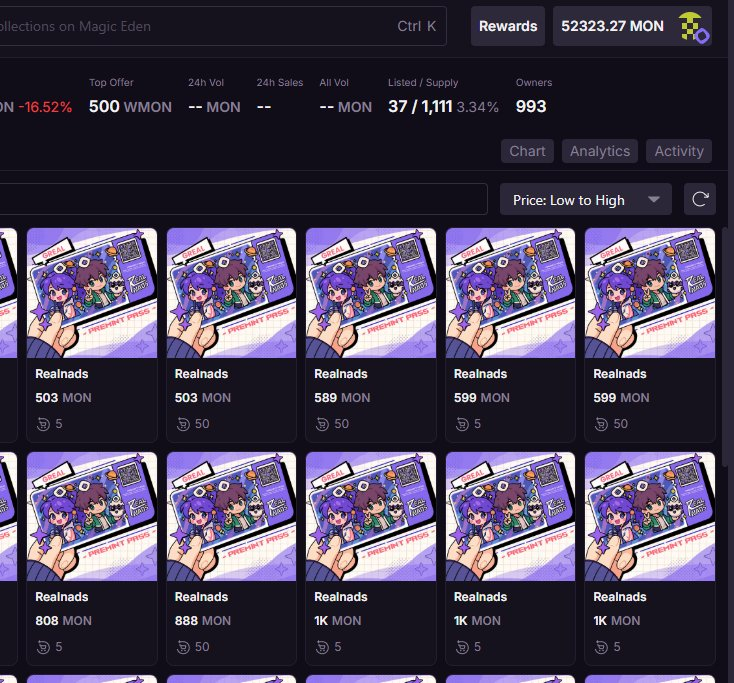Viewport: 734px width, 683px height.
Task: Click the sort dropdown arrow
Action: 653,200
